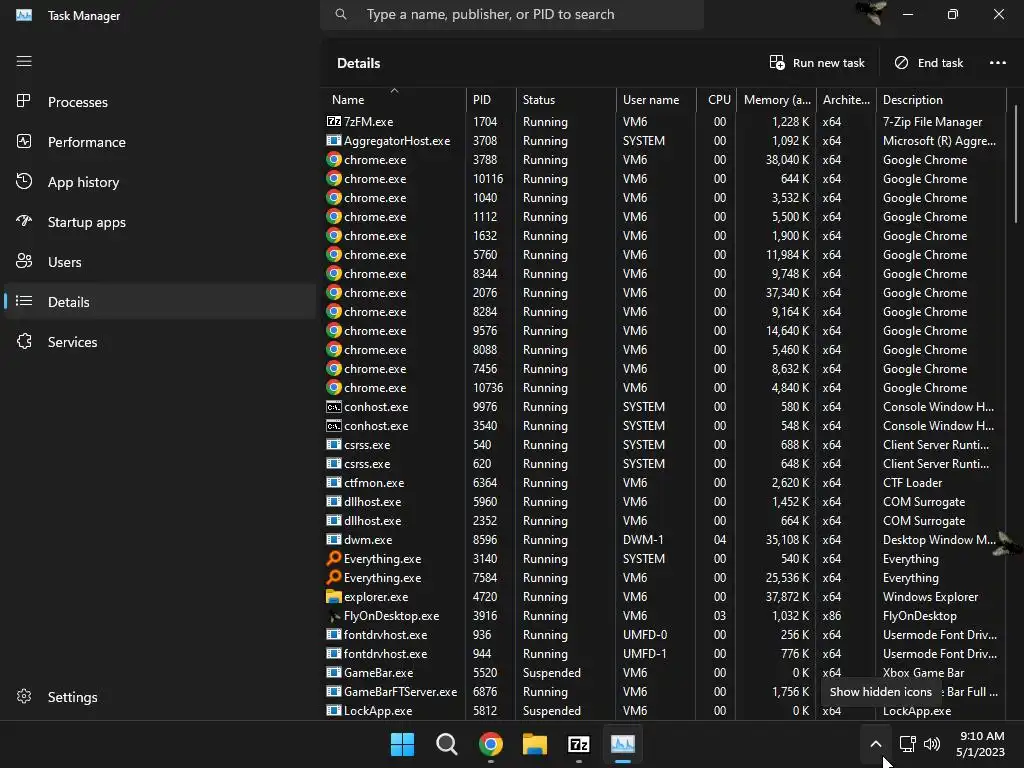Go to the Users page
Image resolution: width=1024 pixels, height=768 pixels.
(x=160, y=262)
